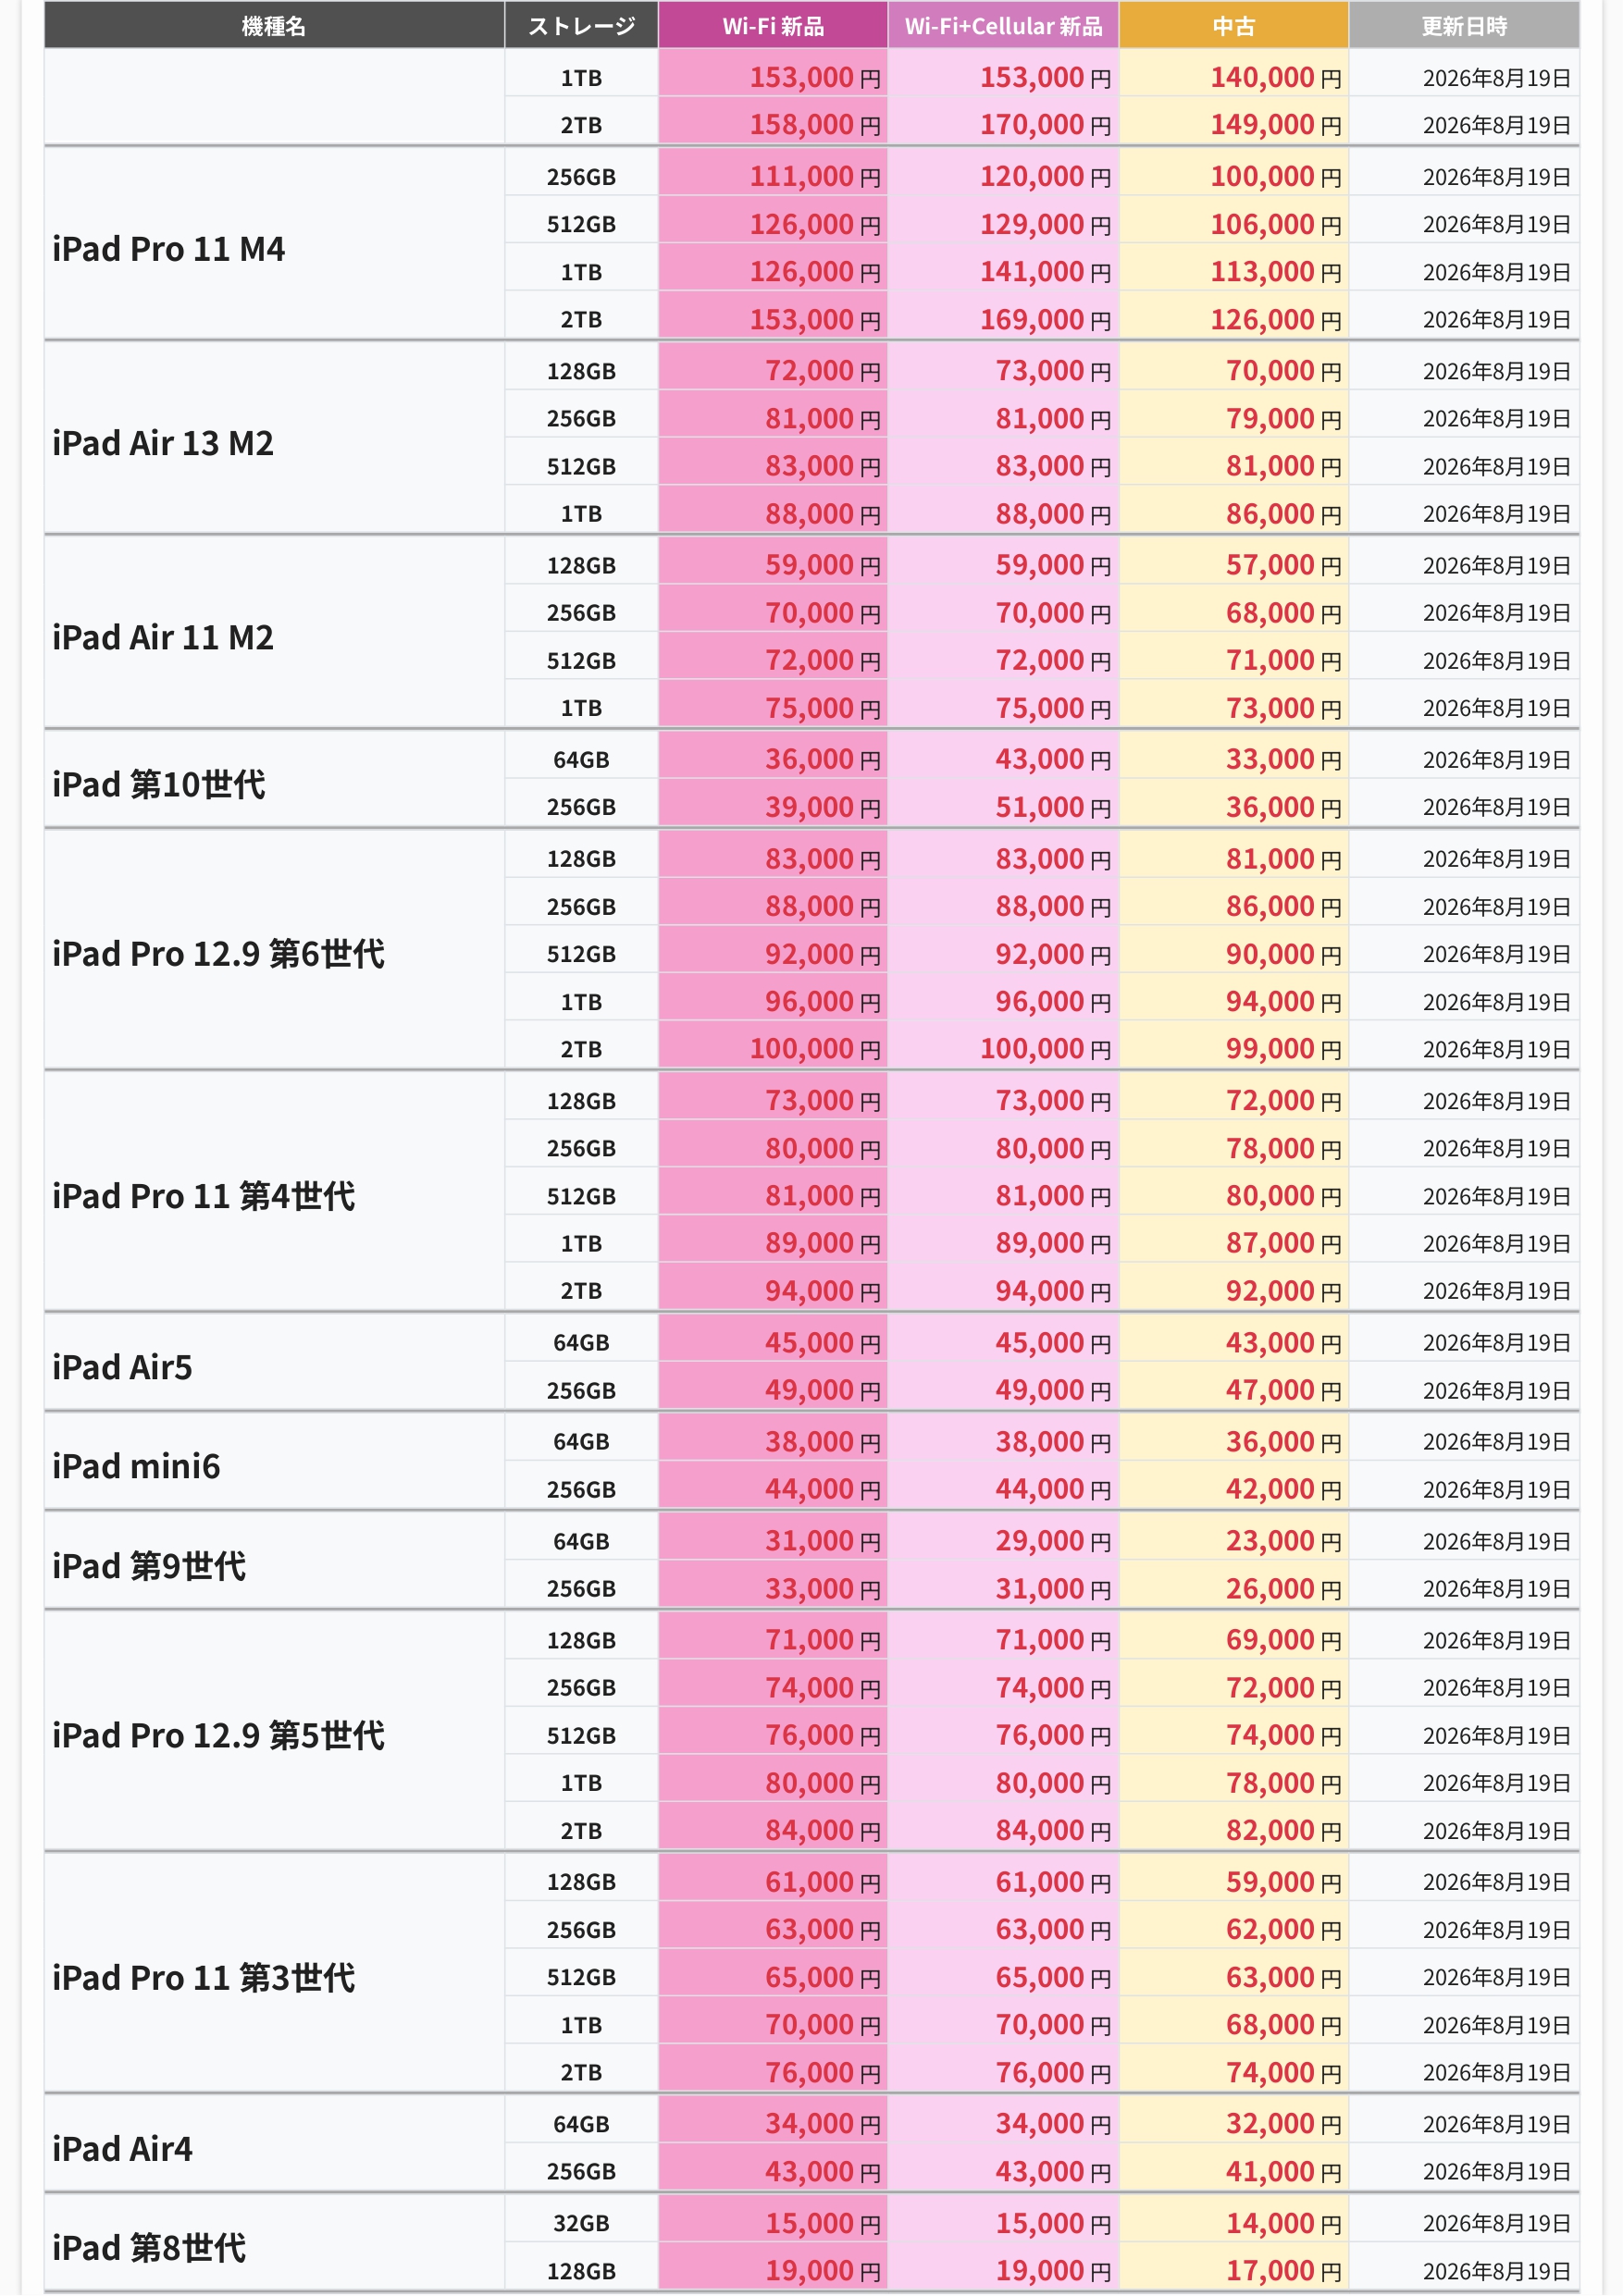Click iPad Pro 11 第3世代 model name
This screenshot has height=2296, width=1623.
tap(203, 1977)
